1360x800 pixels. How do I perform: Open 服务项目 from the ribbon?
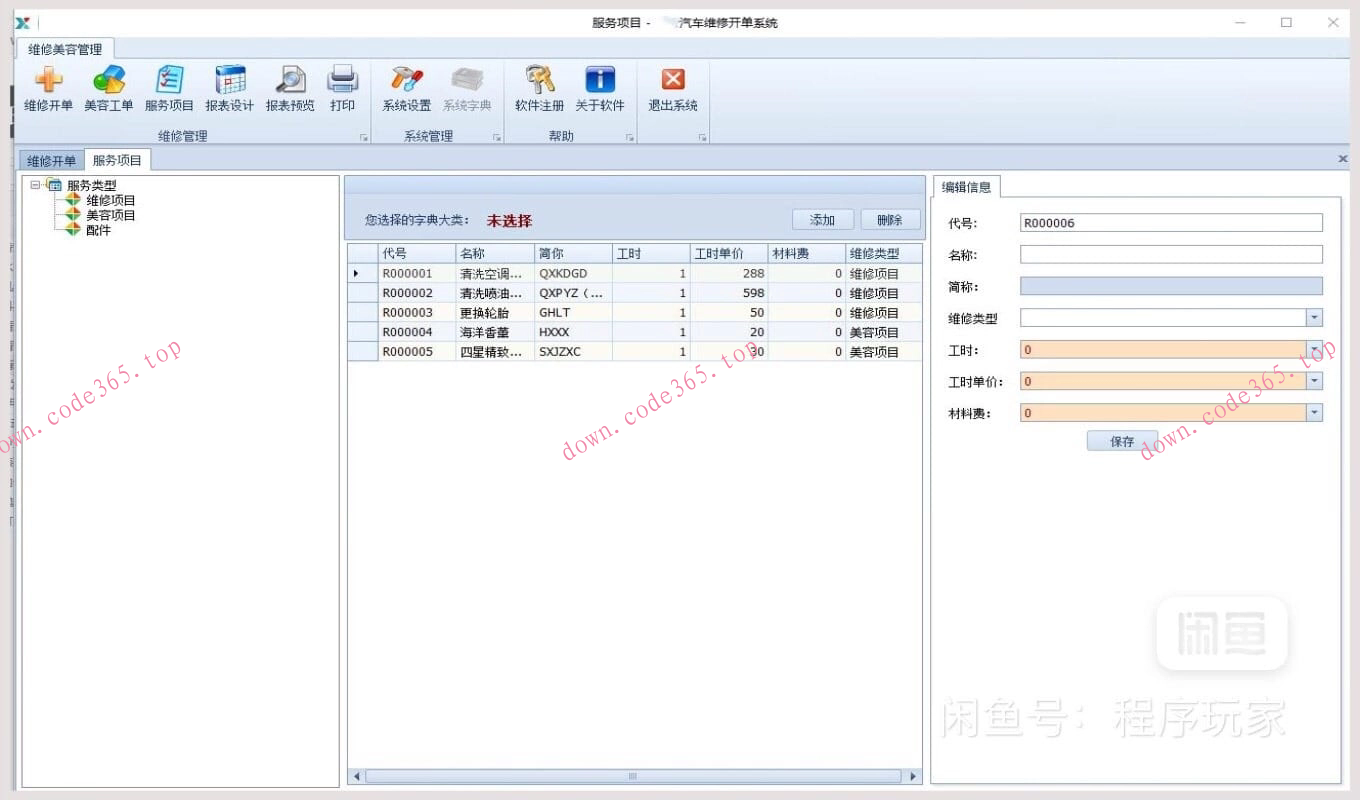click(x=169, y=89)
